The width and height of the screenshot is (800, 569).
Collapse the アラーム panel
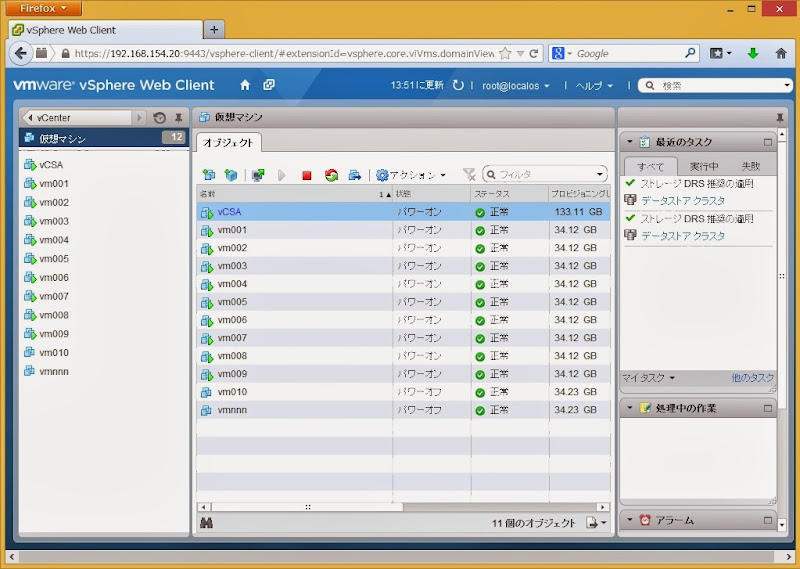630,519
